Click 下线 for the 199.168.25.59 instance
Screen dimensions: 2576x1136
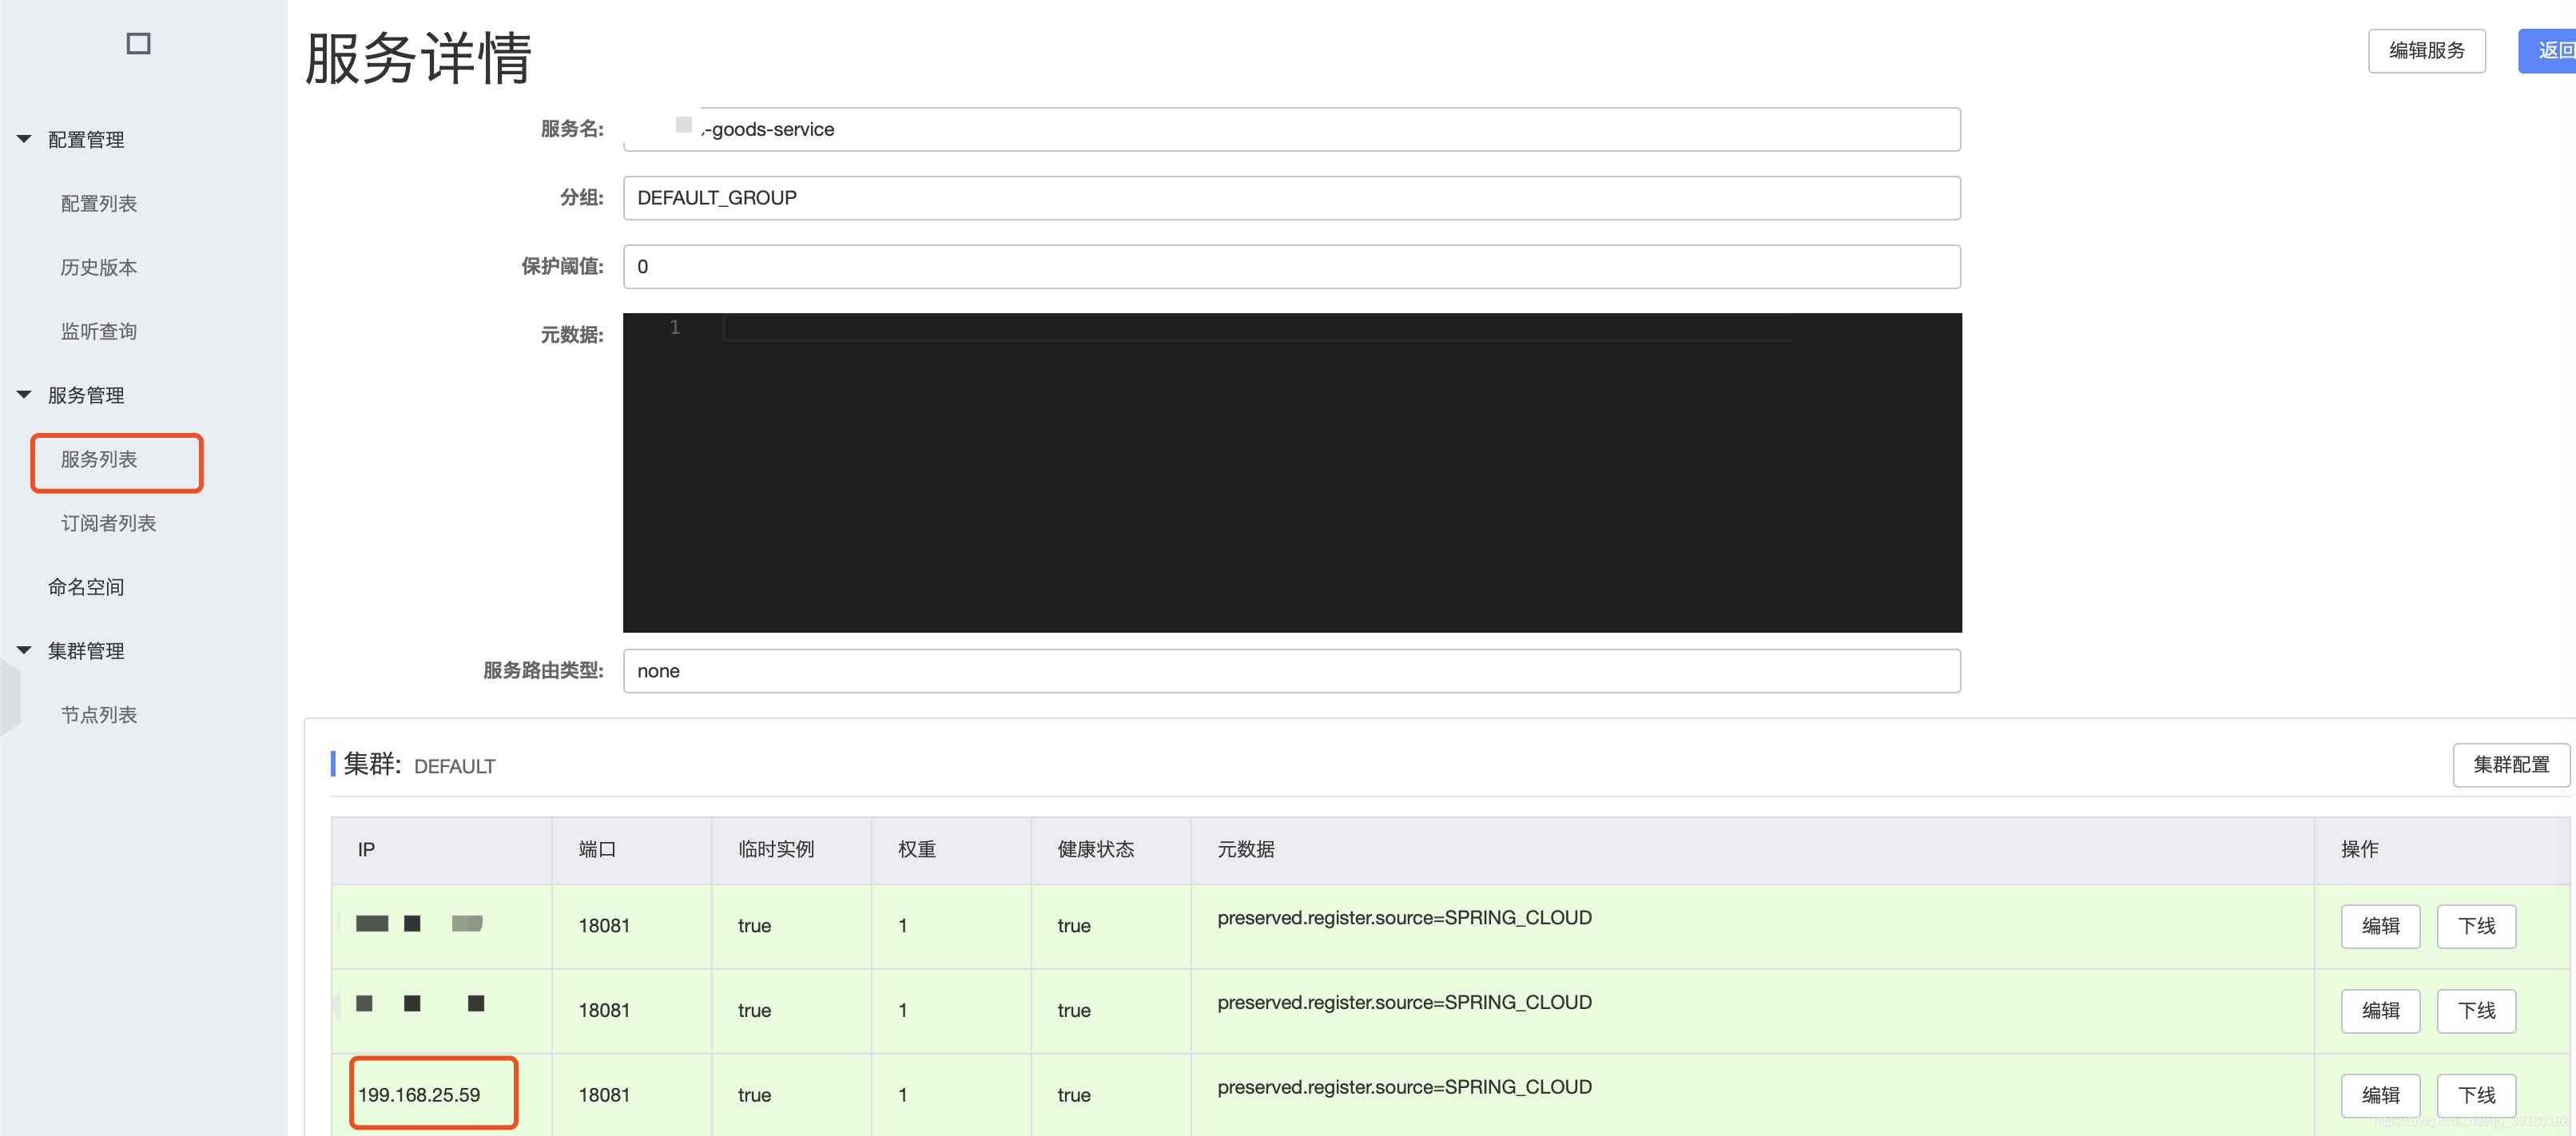point(2475,1095)
